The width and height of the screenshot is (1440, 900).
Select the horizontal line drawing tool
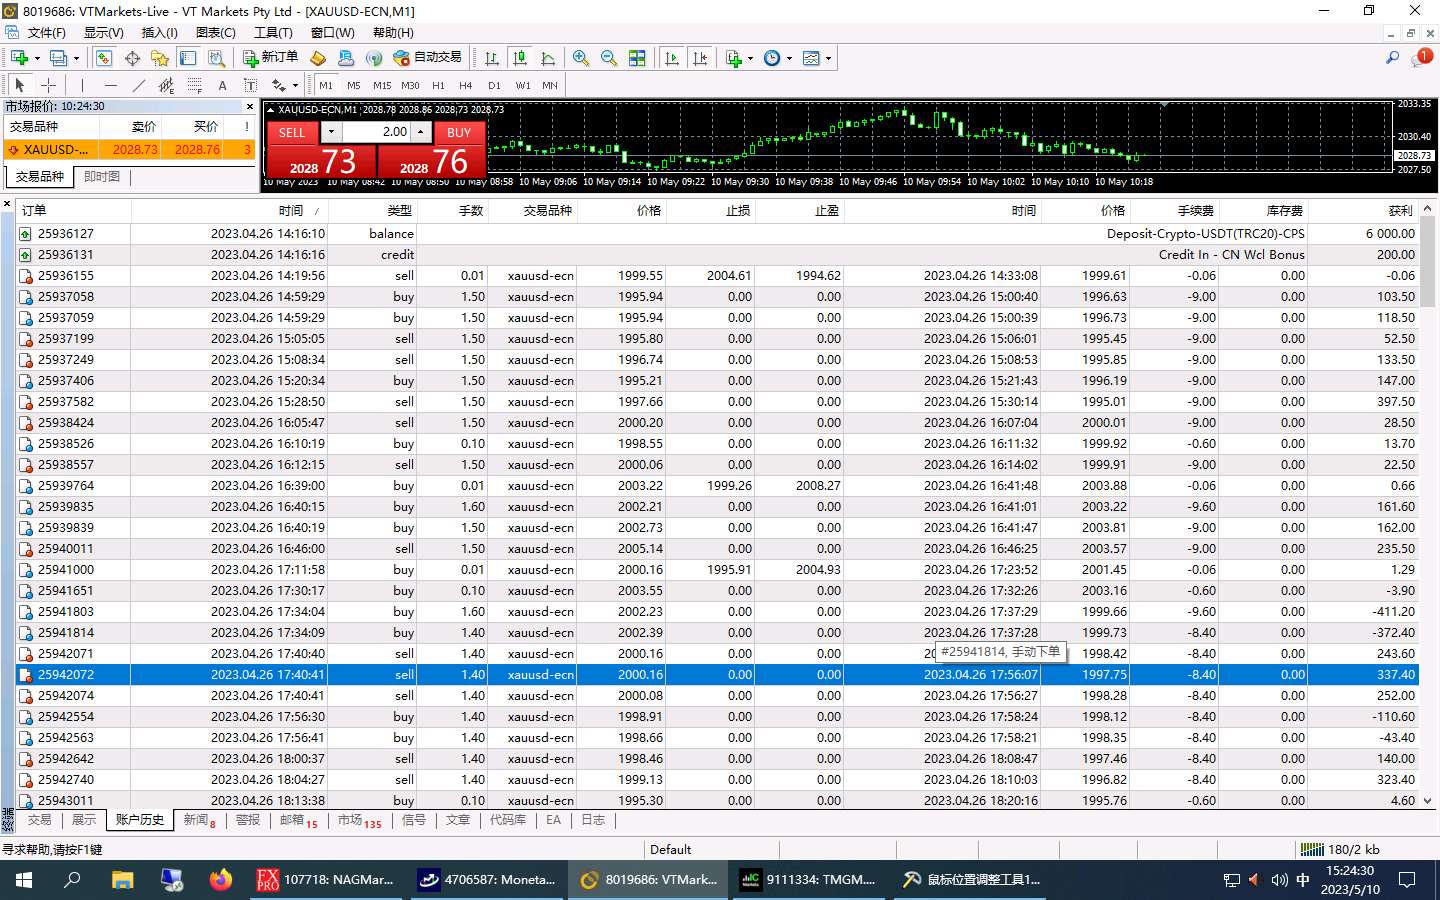110,85
